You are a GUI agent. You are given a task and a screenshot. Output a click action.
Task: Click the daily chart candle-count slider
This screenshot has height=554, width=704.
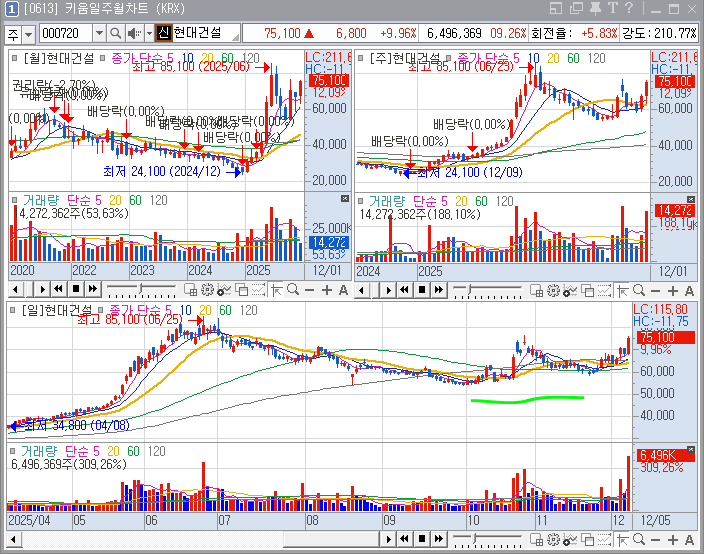(x=488, y=539)
